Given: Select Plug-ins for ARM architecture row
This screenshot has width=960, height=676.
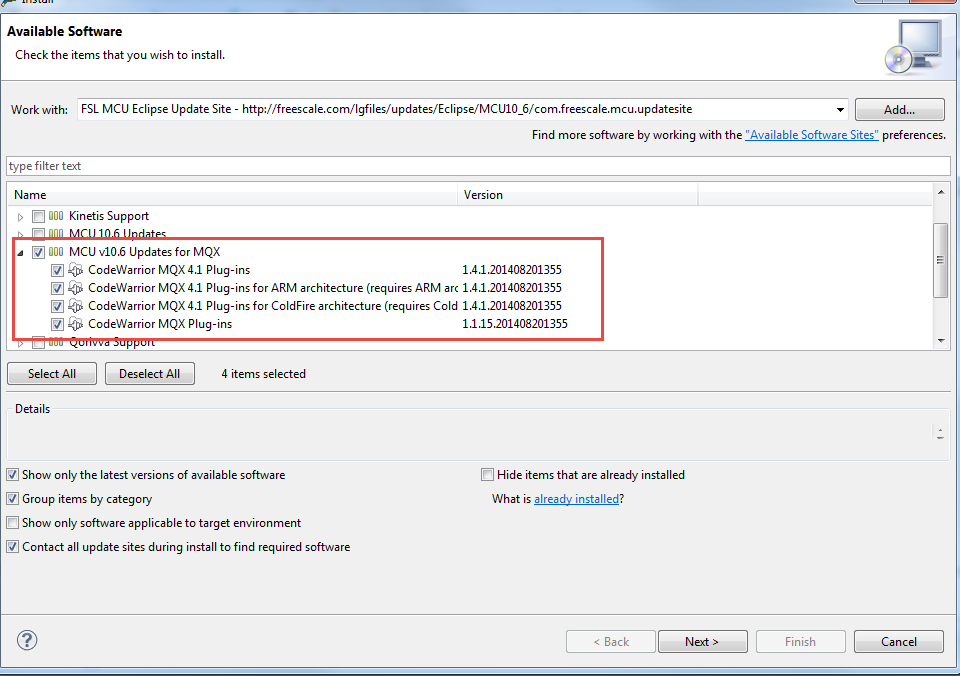Looking at the screenshot, I should pyautogui.click(x=273, y=288).
